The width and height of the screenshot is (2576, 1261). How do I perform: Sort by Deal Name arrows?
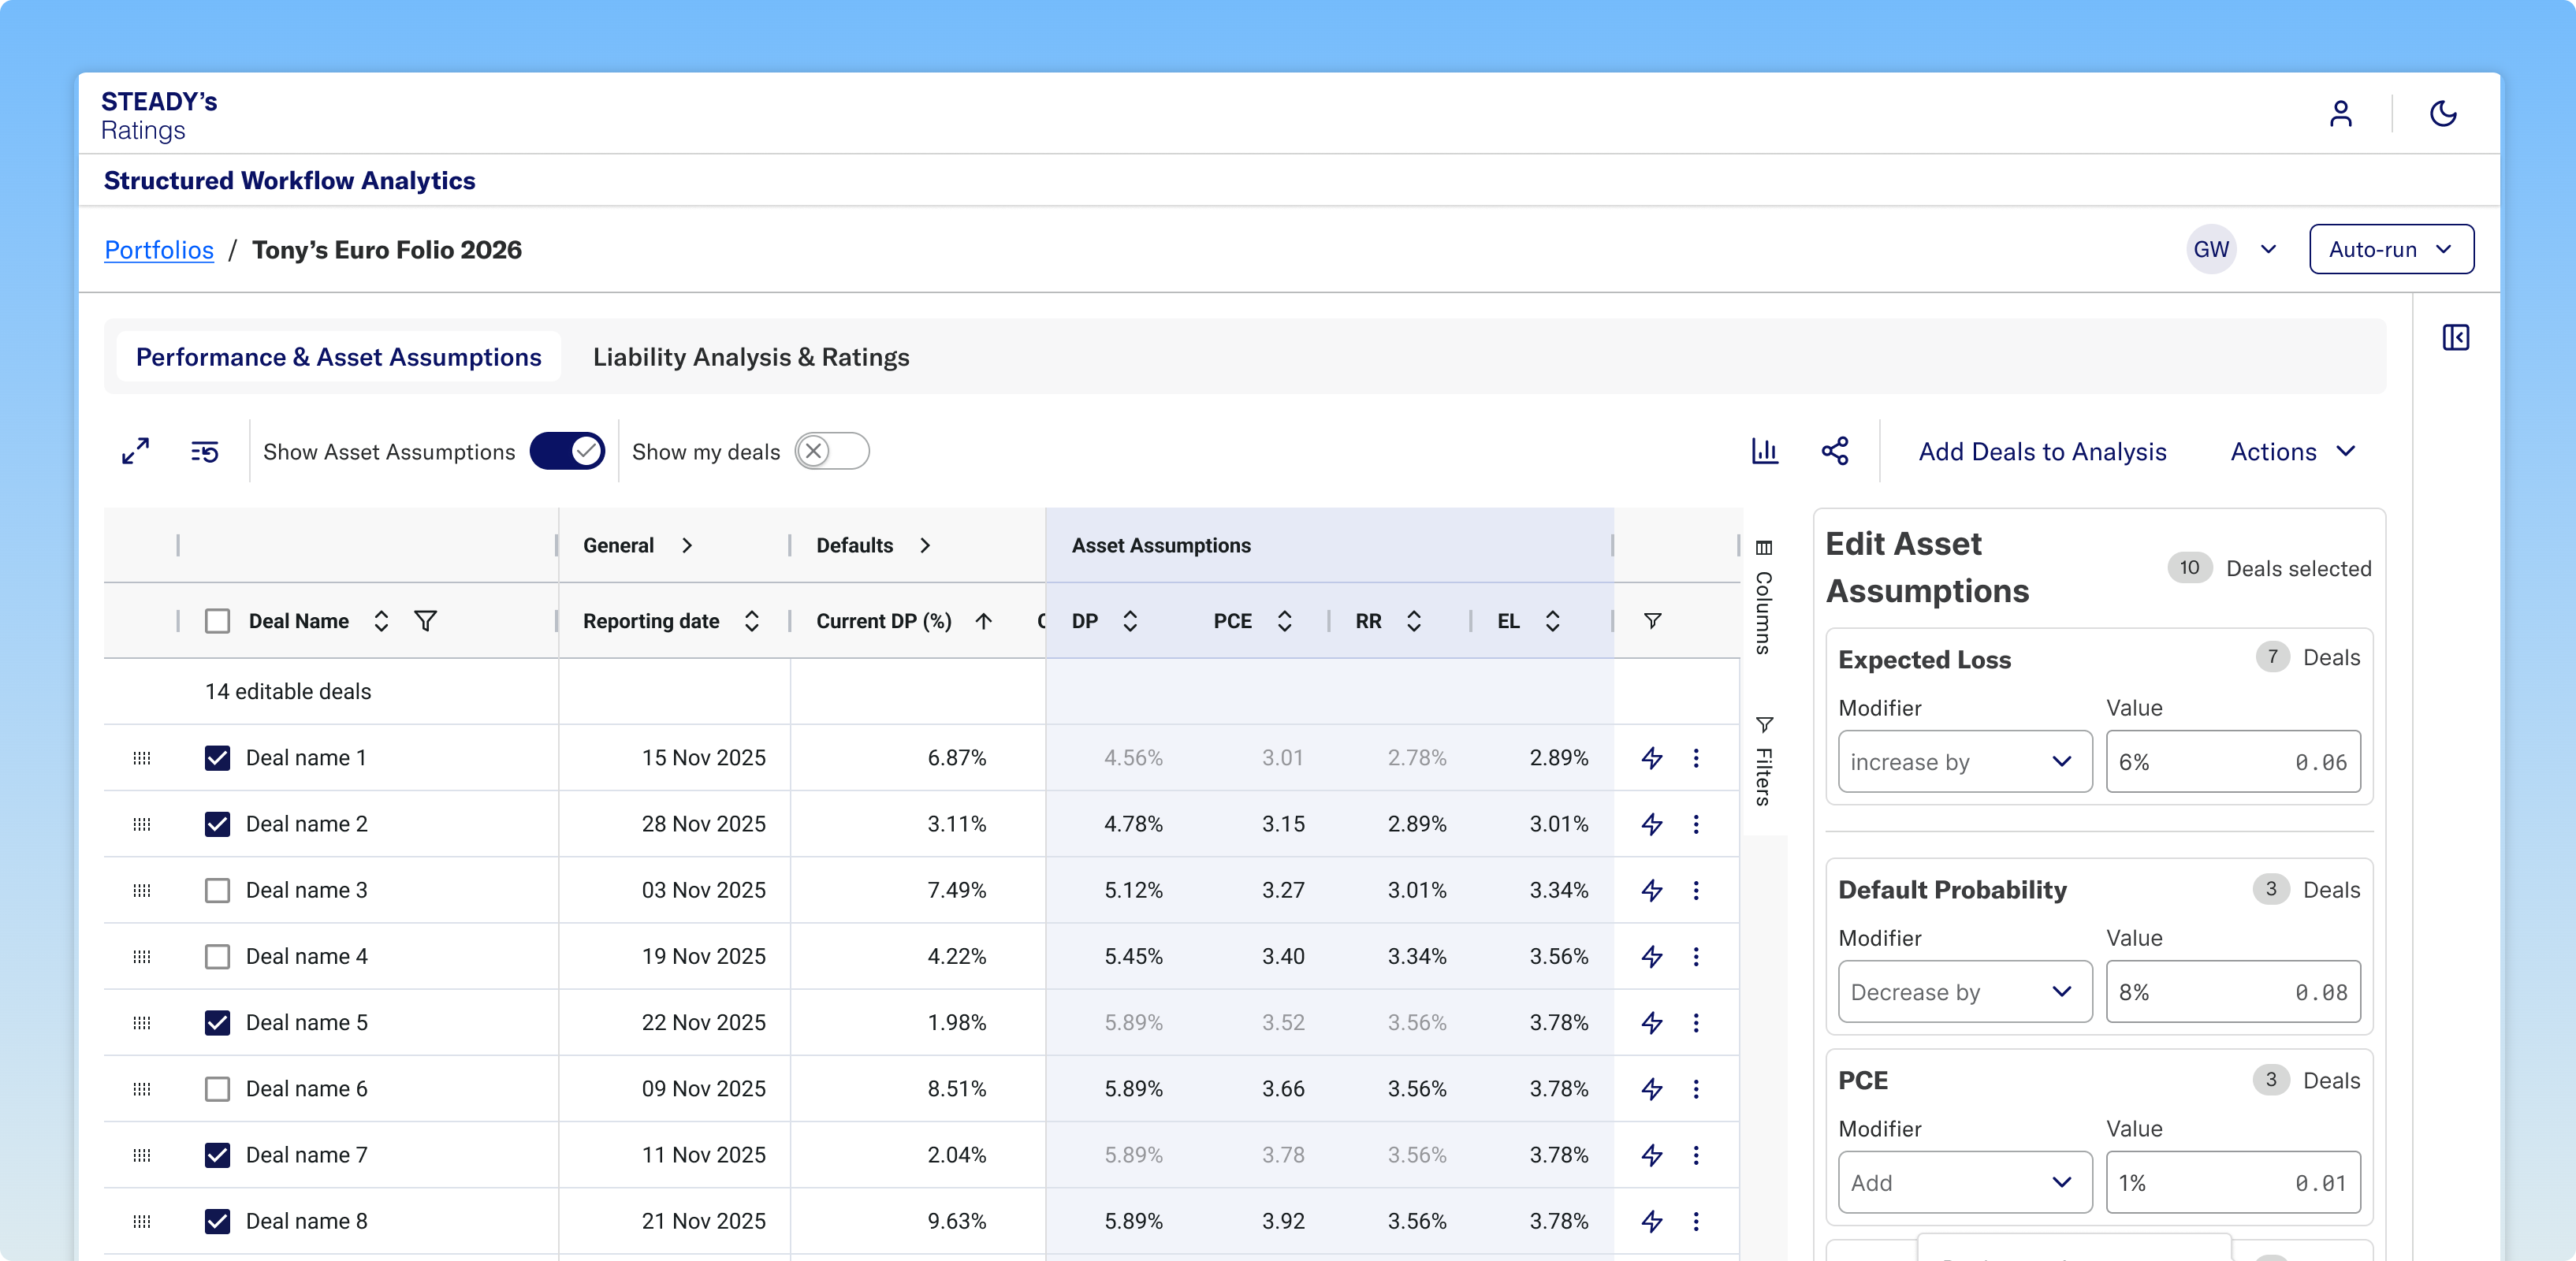click(x=380, y=621)
